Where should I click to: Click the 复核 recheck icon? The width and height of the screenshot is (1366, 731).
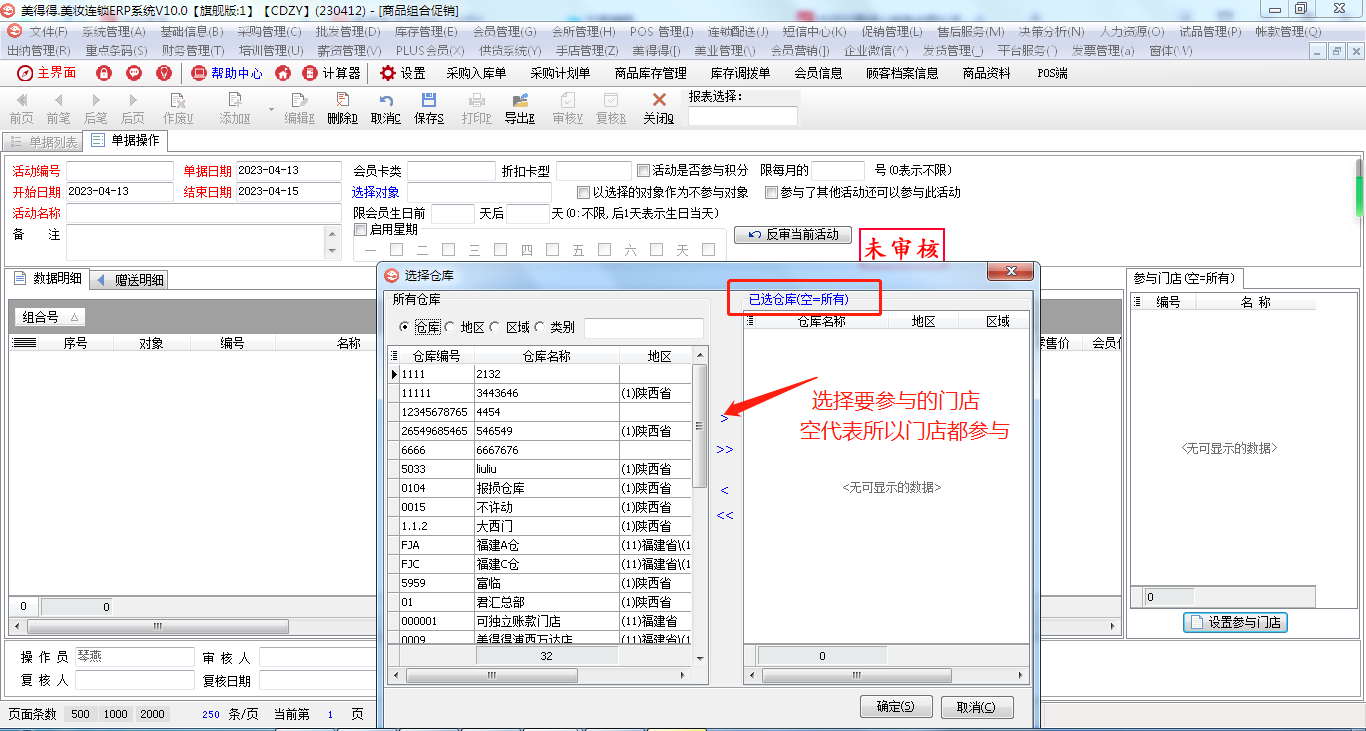coord(610,109)
